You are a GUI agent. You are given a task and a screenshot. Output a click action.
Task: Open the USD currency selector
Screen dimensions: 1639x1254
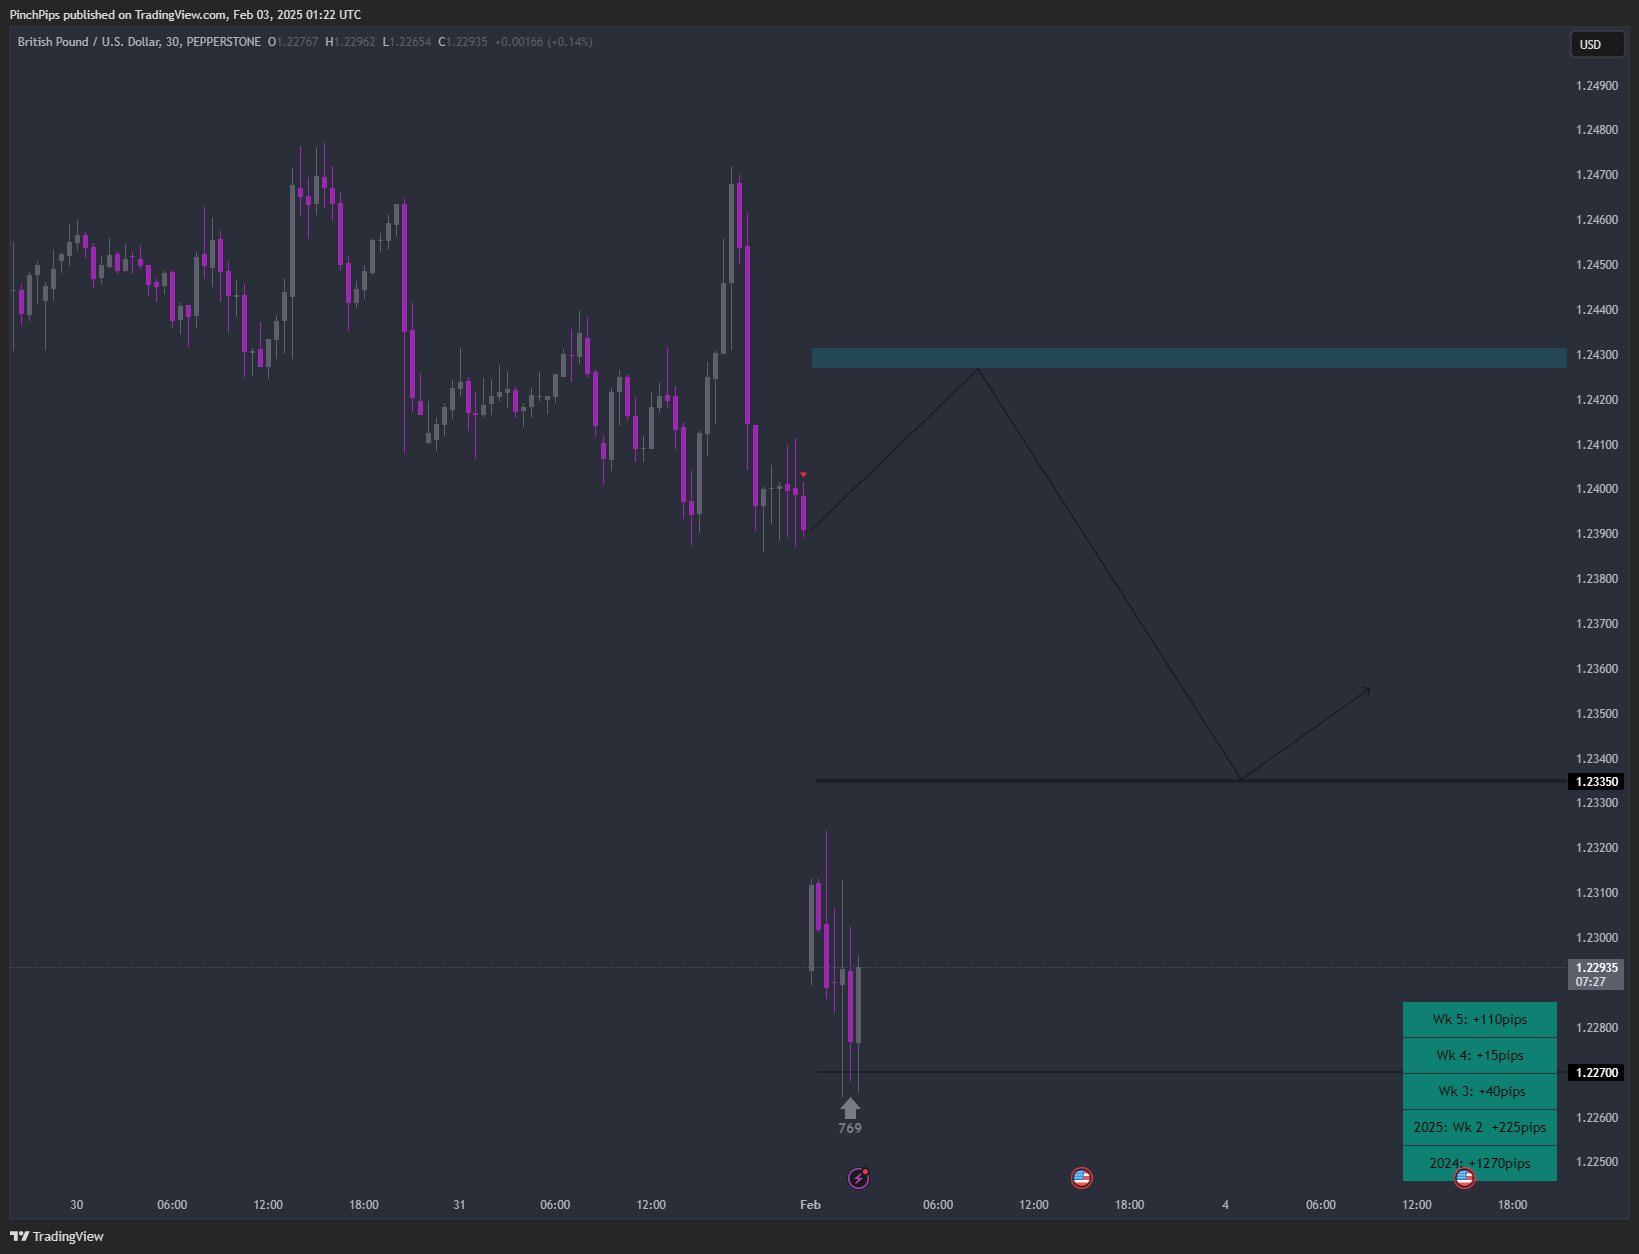(x=1597, y=44)
